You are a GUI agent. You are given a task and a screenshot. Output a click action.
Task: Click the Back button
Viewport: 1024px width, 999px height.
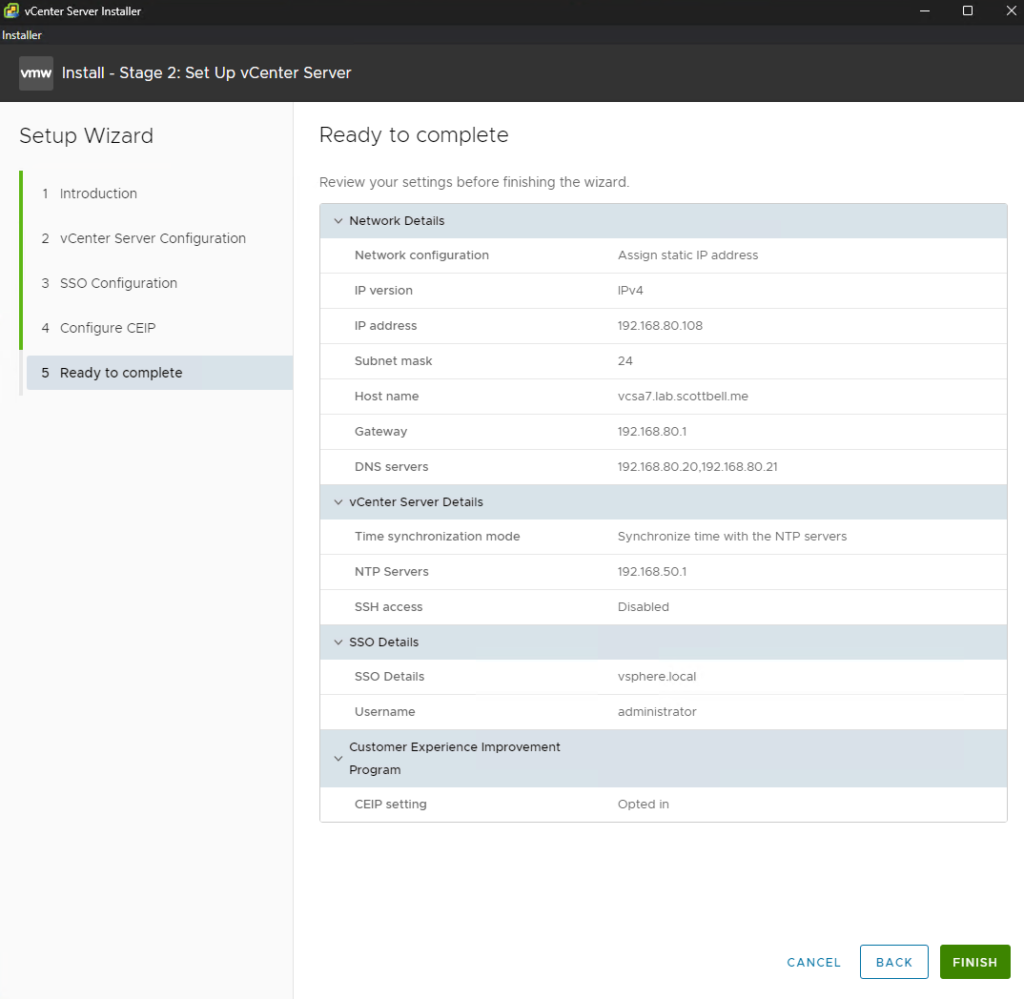point(893,962)
